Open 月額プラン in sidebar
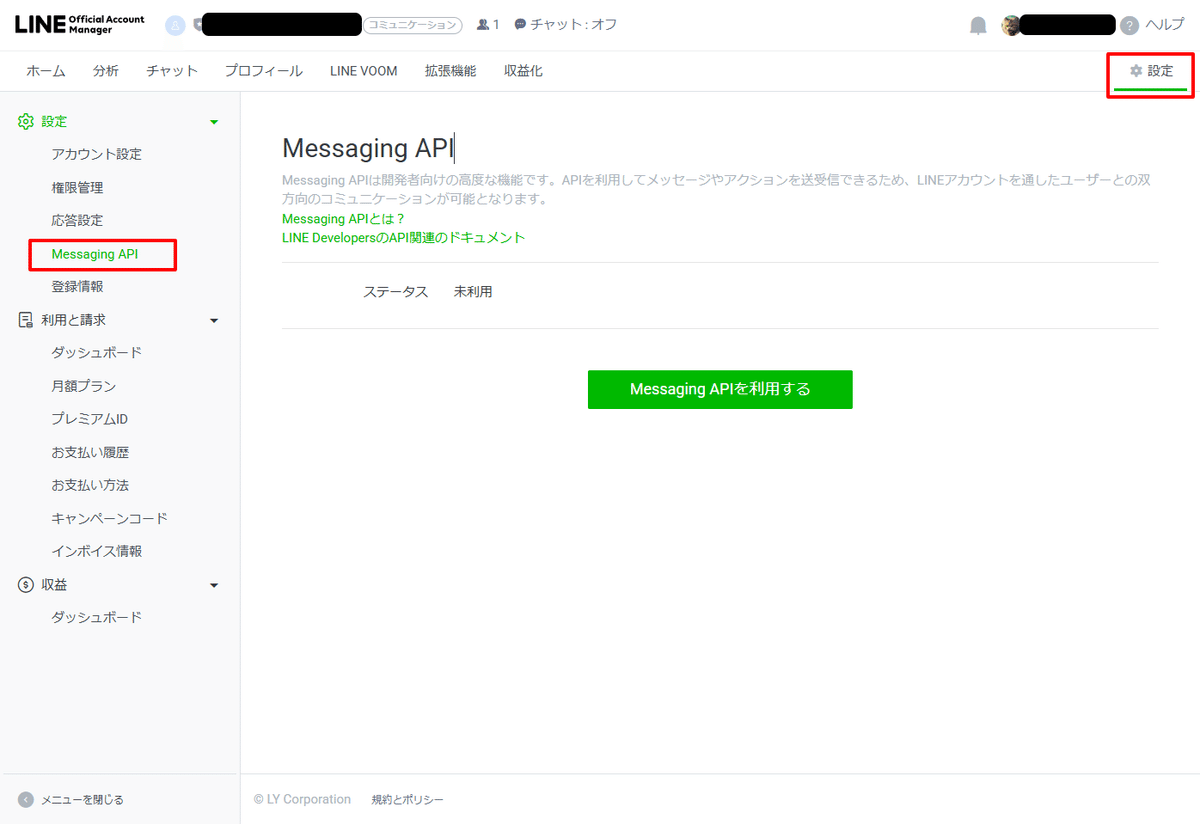The height and width of the screenshot is (824, 1200). [x=84, y=386]
